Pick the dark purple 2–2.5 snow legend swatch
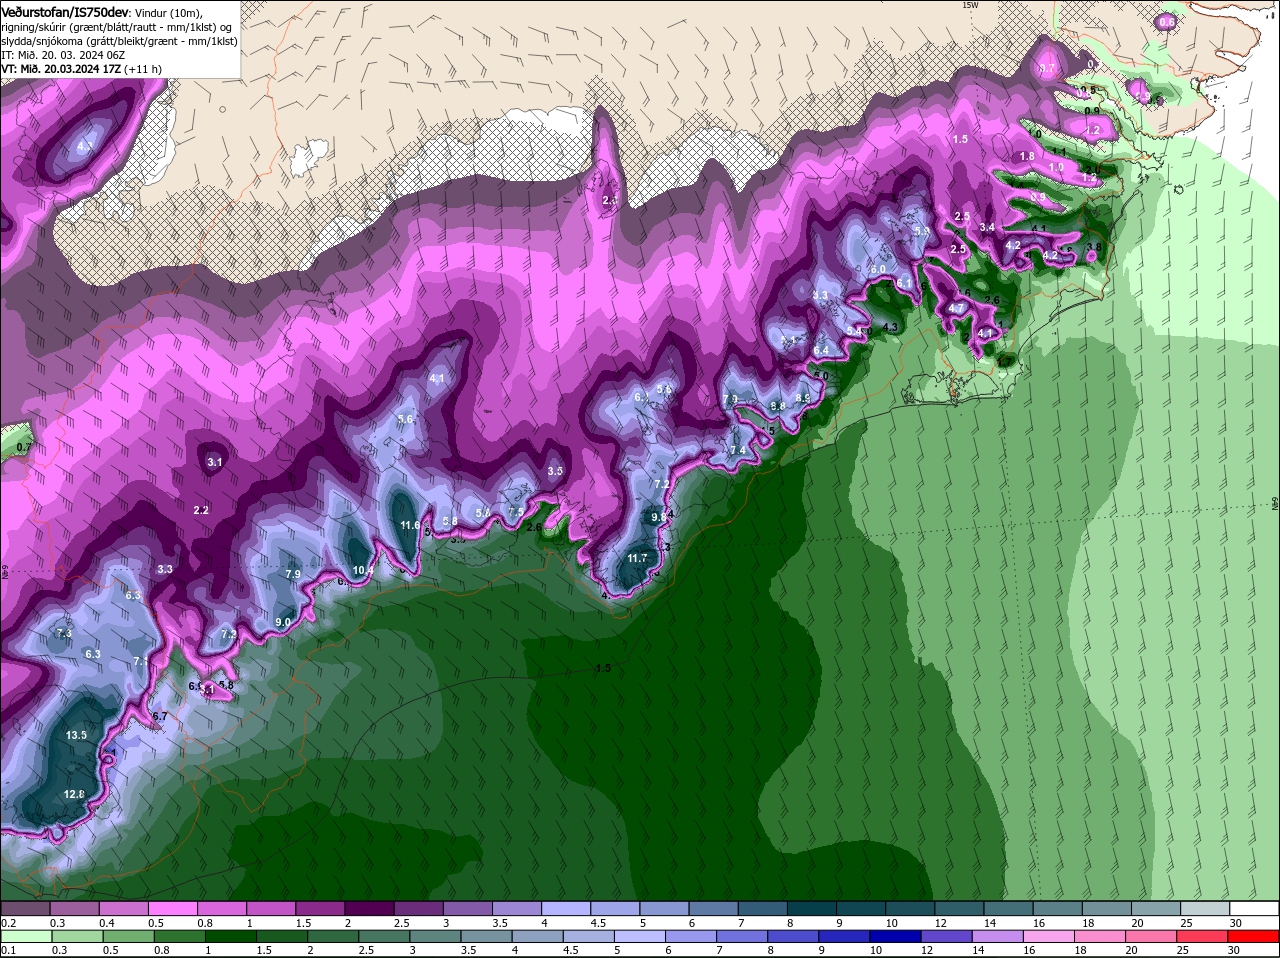Image resolution: width=1280 pixels, height=958 pixels. (369, 908)
